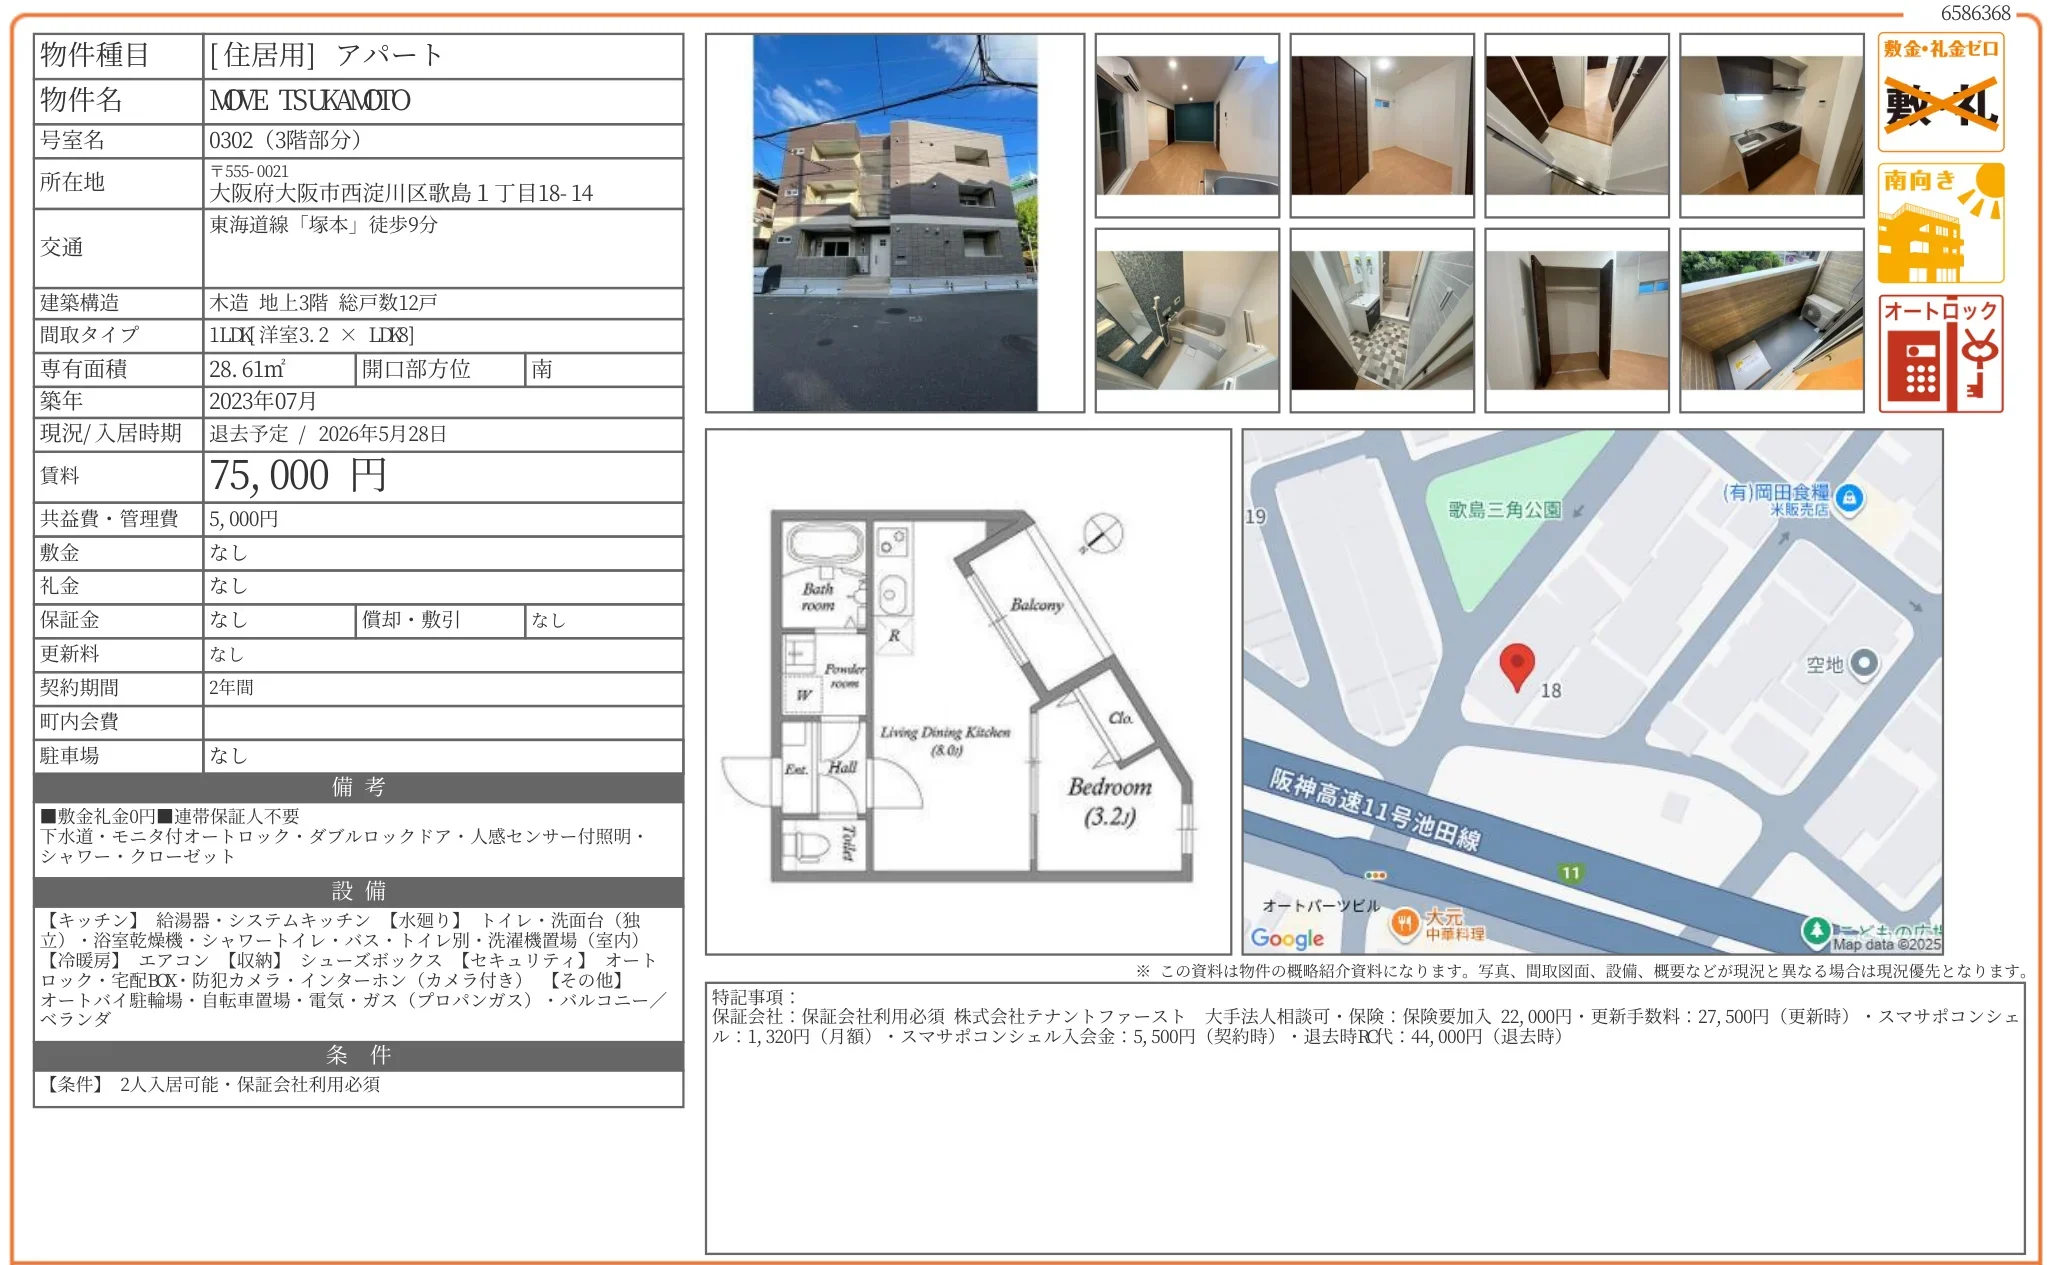Click the Google logo on map
The image size is (2056, 1265).
(1287, 938)
